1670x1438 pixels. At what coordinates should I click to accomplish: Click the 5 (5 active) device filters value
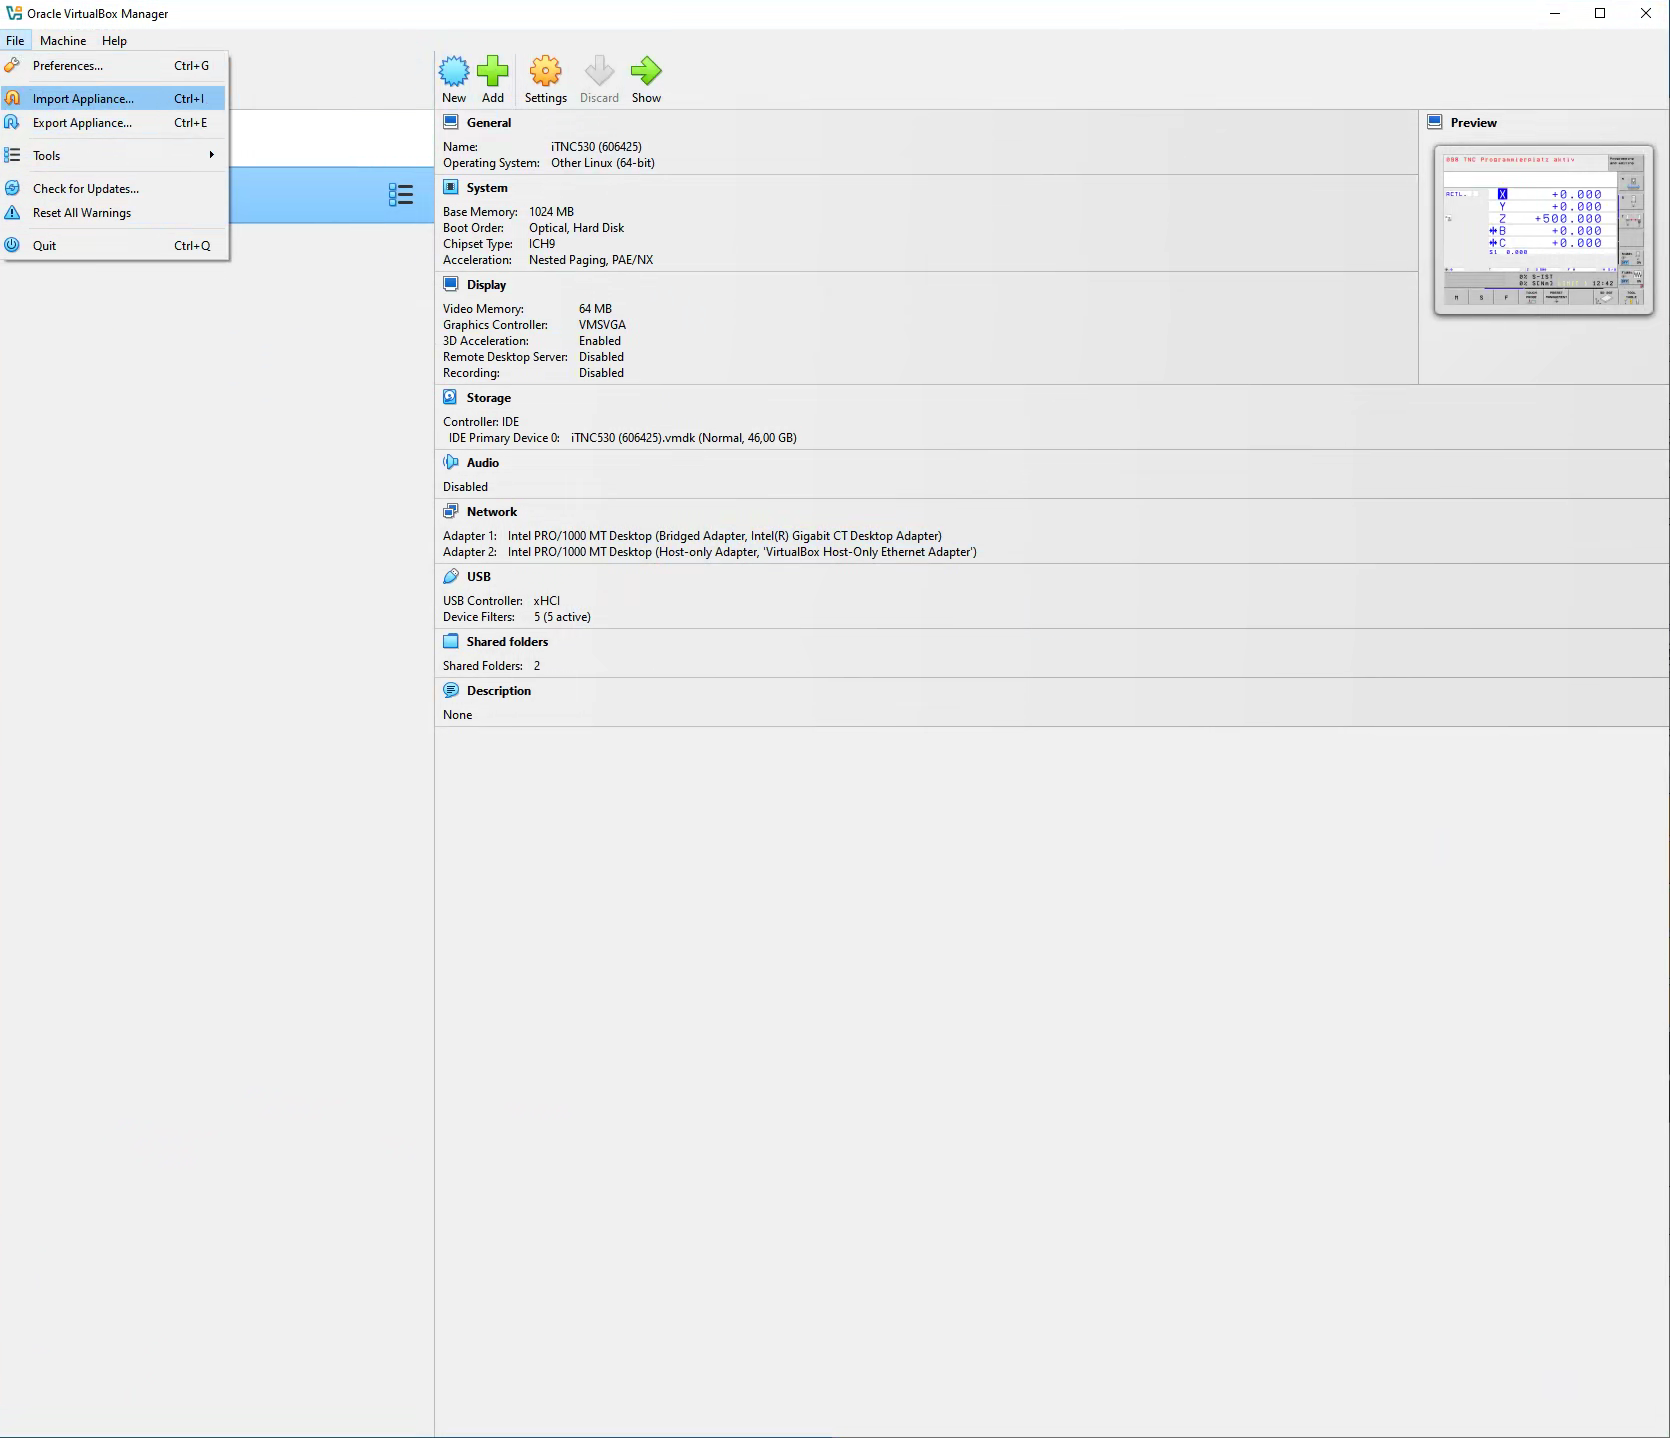click(562, 616)
